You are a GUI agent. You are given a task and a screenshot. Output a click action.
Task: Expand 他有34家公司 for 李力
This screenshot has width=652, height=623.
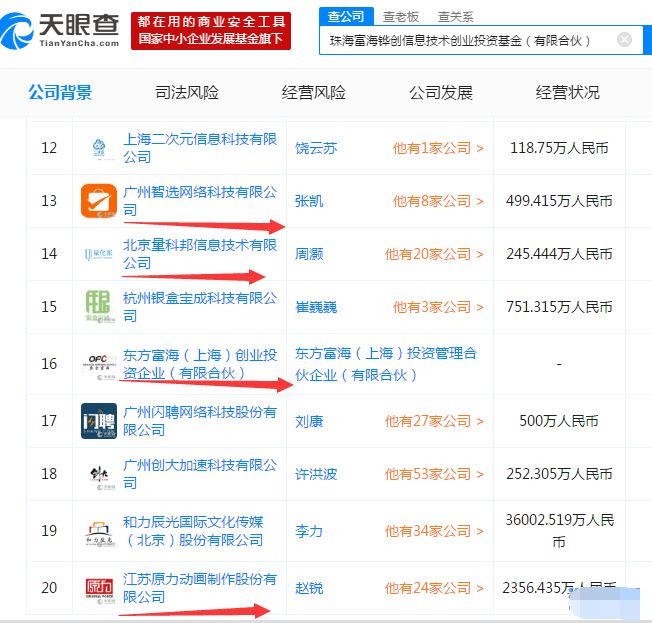(435, 531)
